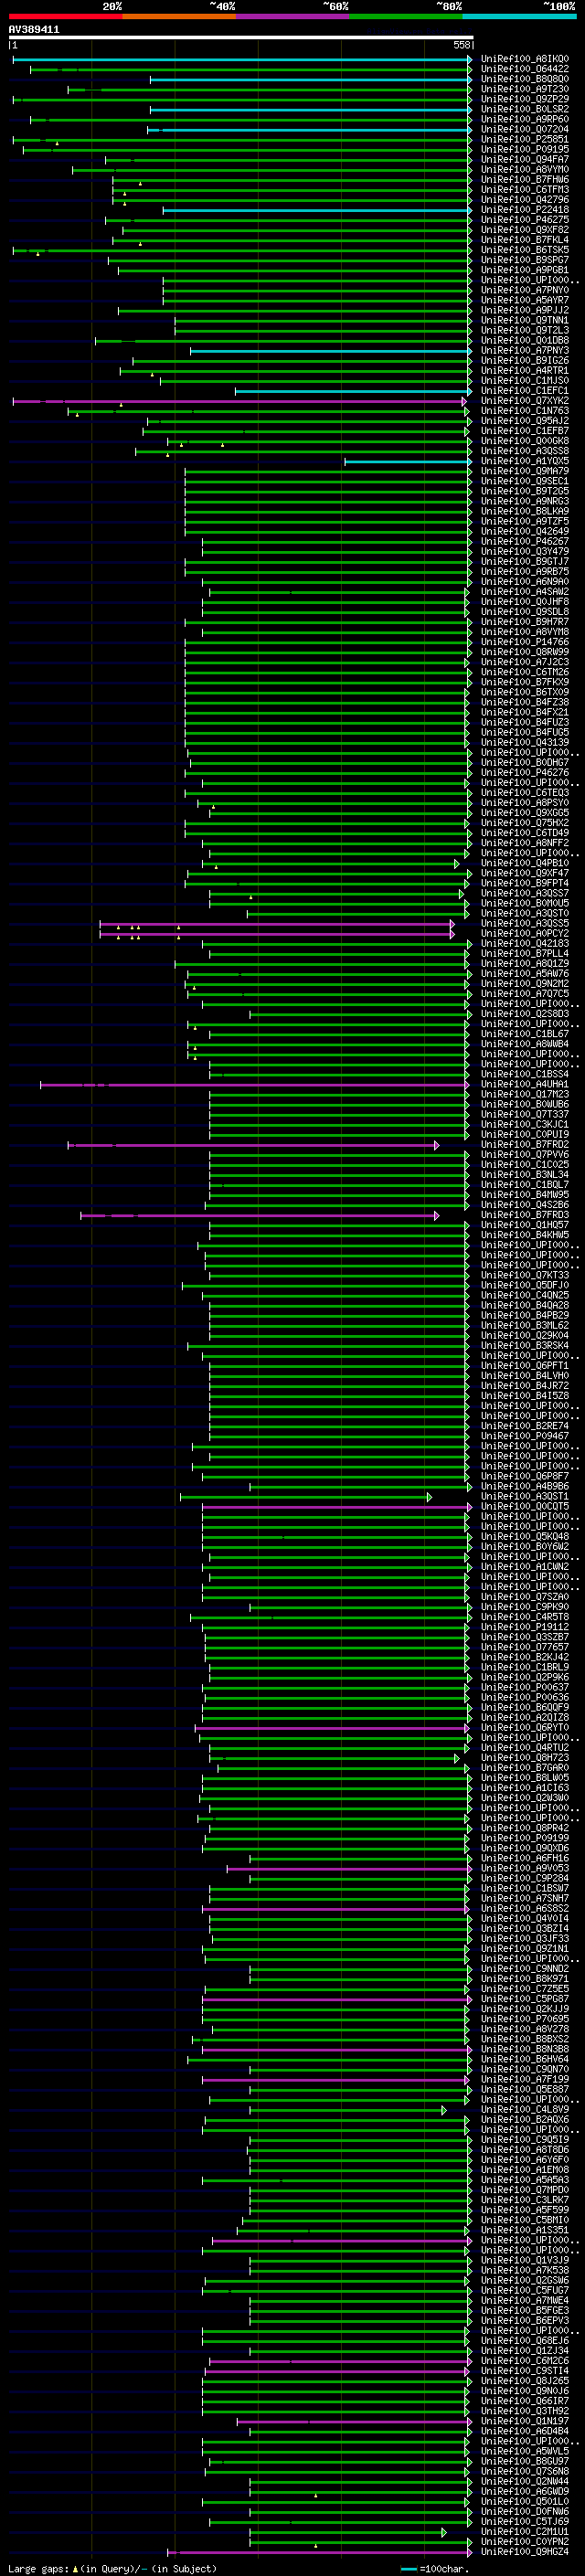Image resolution: width=585 pixels, height=2576 pixels.
Task: Click the UniRef100_P00637 label
Action: click(524, 1687)
